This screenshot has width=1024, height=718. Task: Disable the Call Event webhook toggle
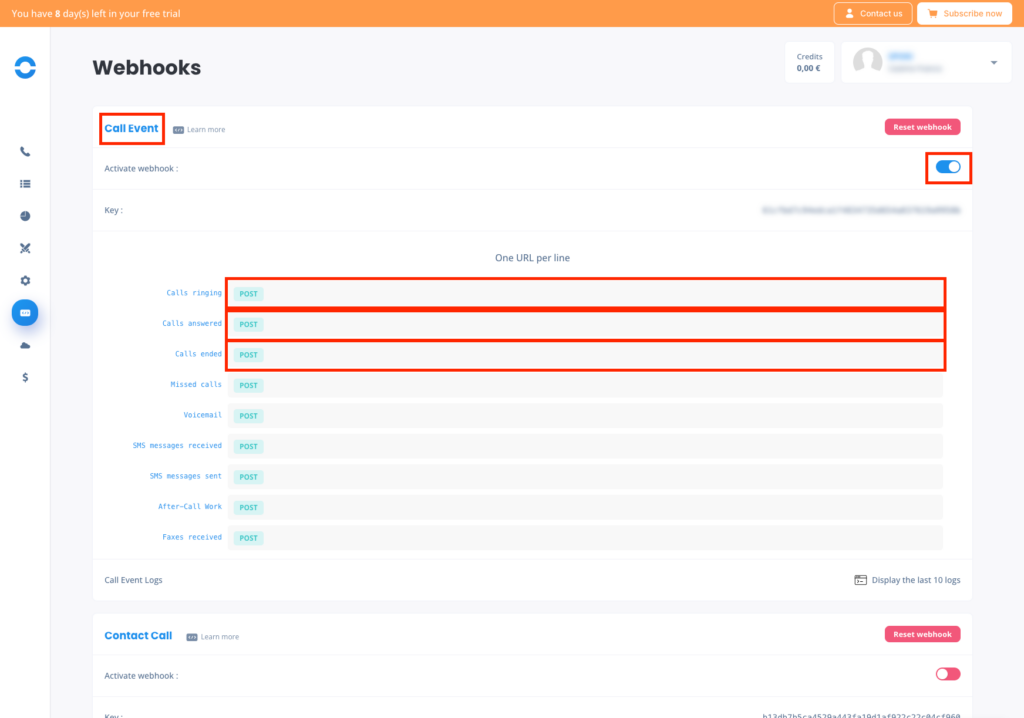[948, 167]
